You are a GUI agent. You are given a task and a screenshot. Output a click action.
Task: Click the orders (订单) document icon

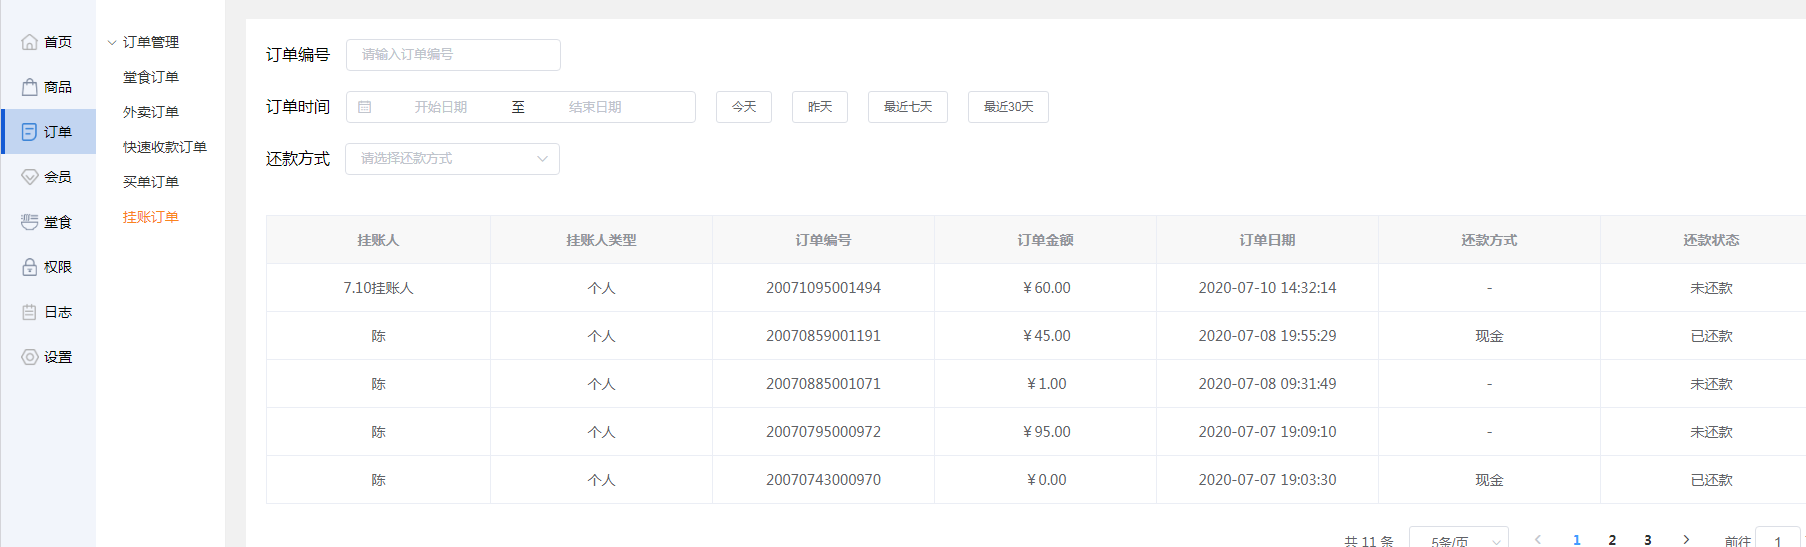click(x=30, y=132)
